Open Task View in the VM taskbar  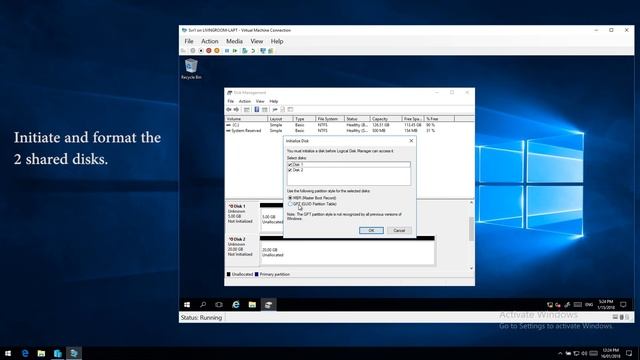click(x=219, y=304)
